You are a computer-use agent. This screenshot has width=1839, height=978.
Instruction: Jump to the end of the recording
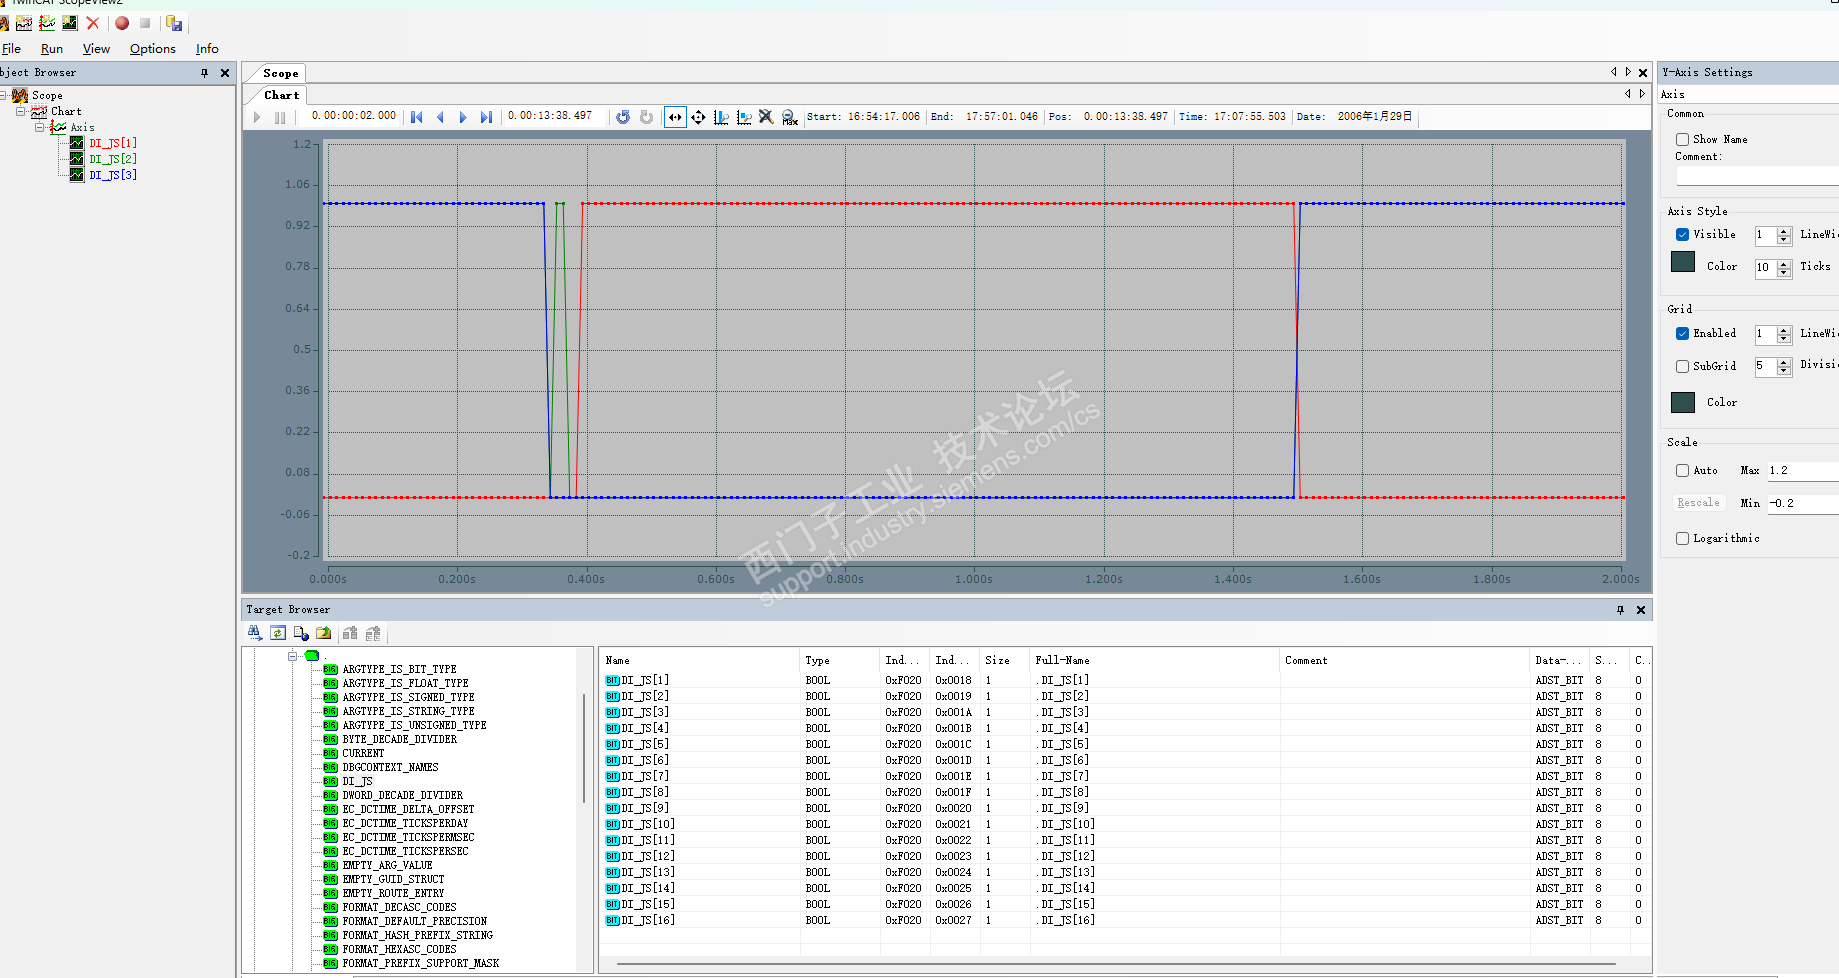486,117
